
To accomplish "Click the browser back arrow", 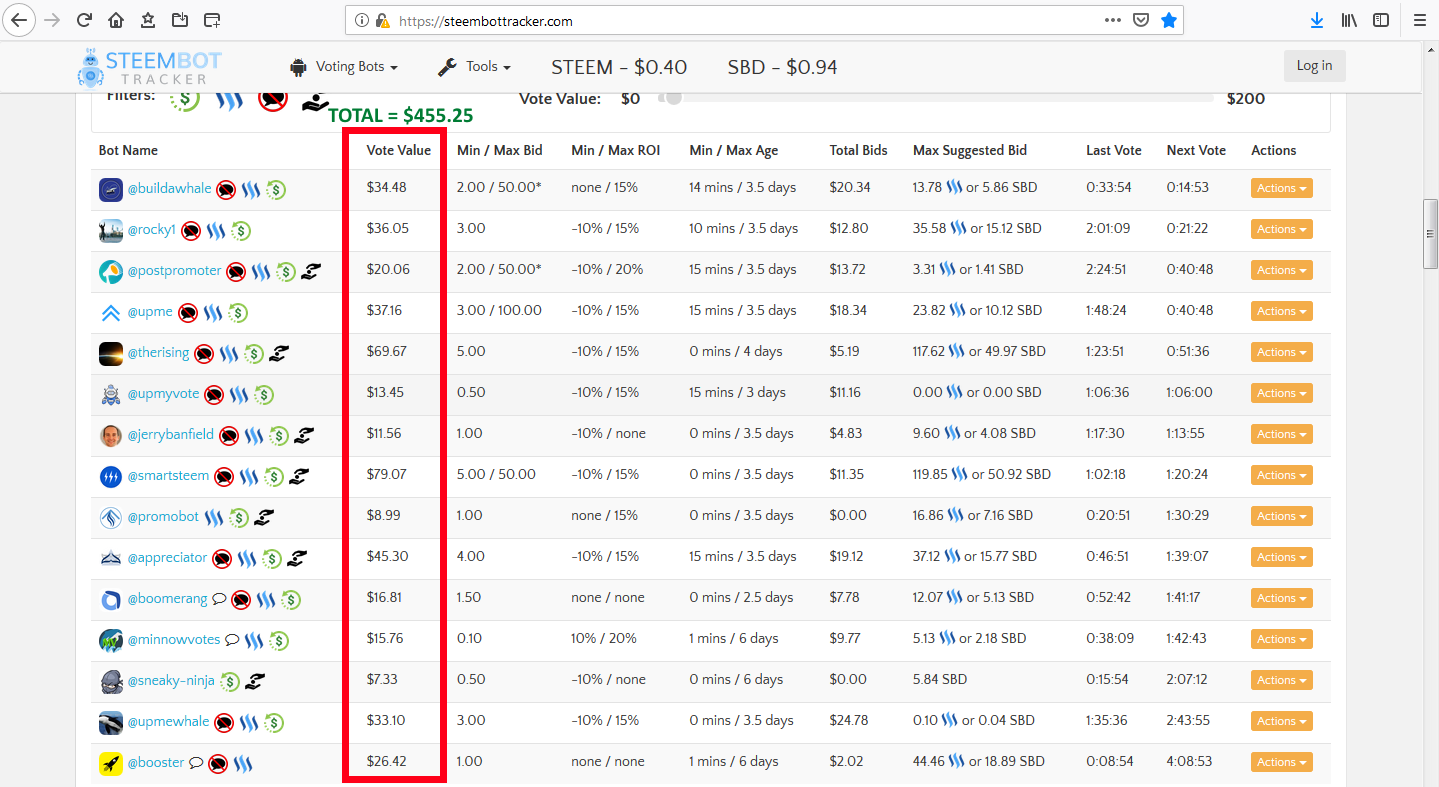I will 21,20.
